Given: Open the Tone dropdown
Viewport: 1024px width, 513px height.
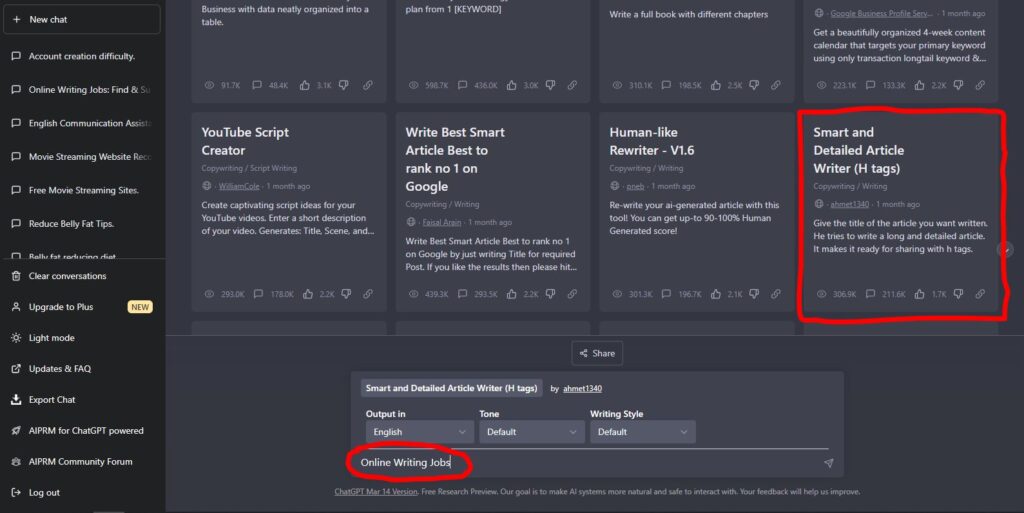Looking at the screenshot, I should click(532, 432).
